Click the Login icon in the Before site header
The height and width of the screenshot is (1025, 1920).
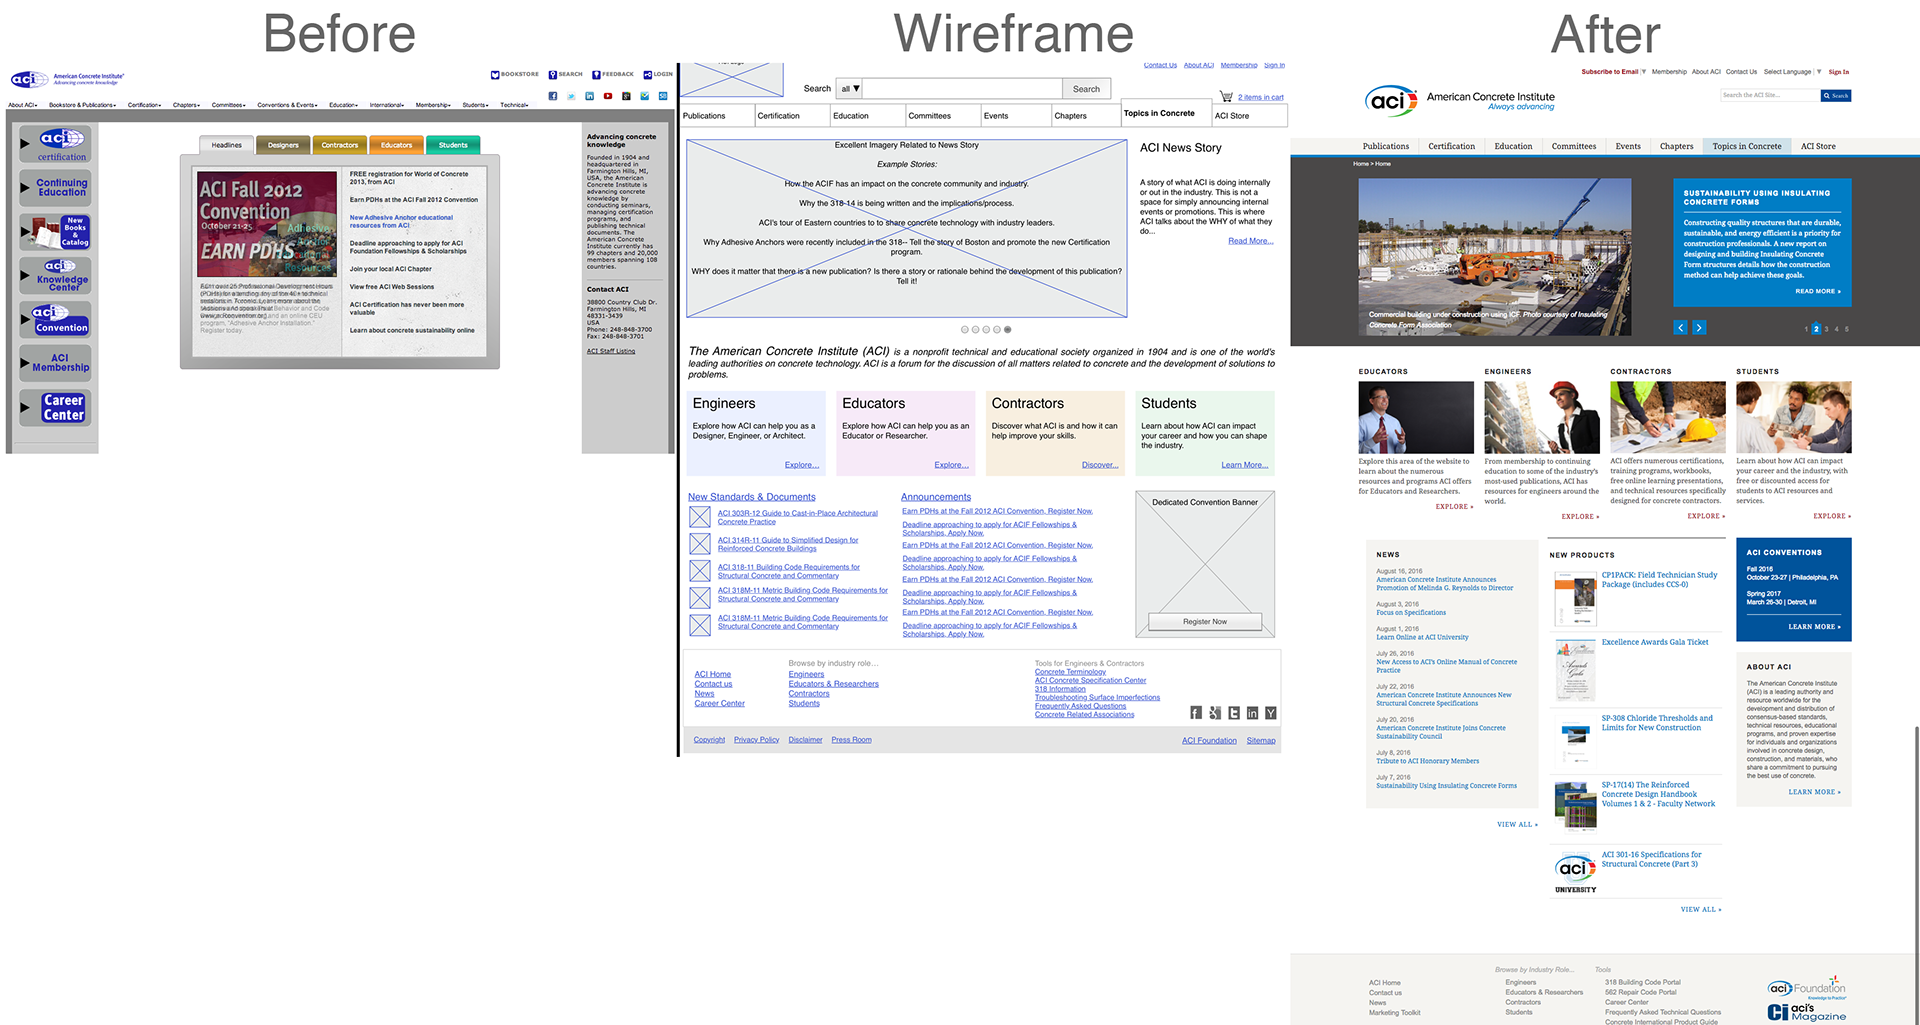click(x=647, y=74)
